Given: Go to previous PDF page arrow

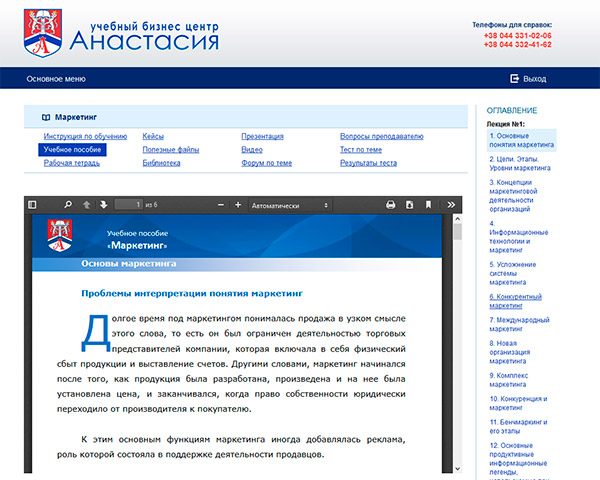Looking at the screenshot, I should point(87,205).
